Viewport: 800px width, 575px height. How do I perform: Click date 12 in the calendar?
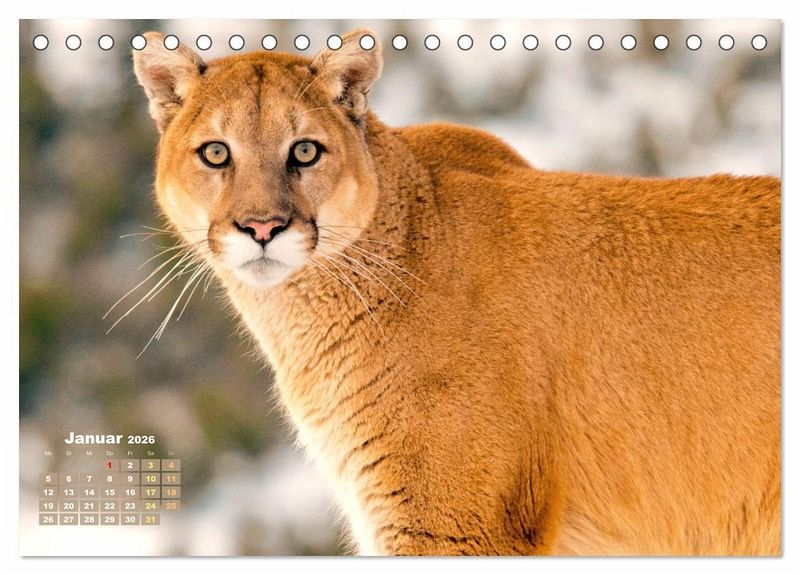(x=48, y=492)
